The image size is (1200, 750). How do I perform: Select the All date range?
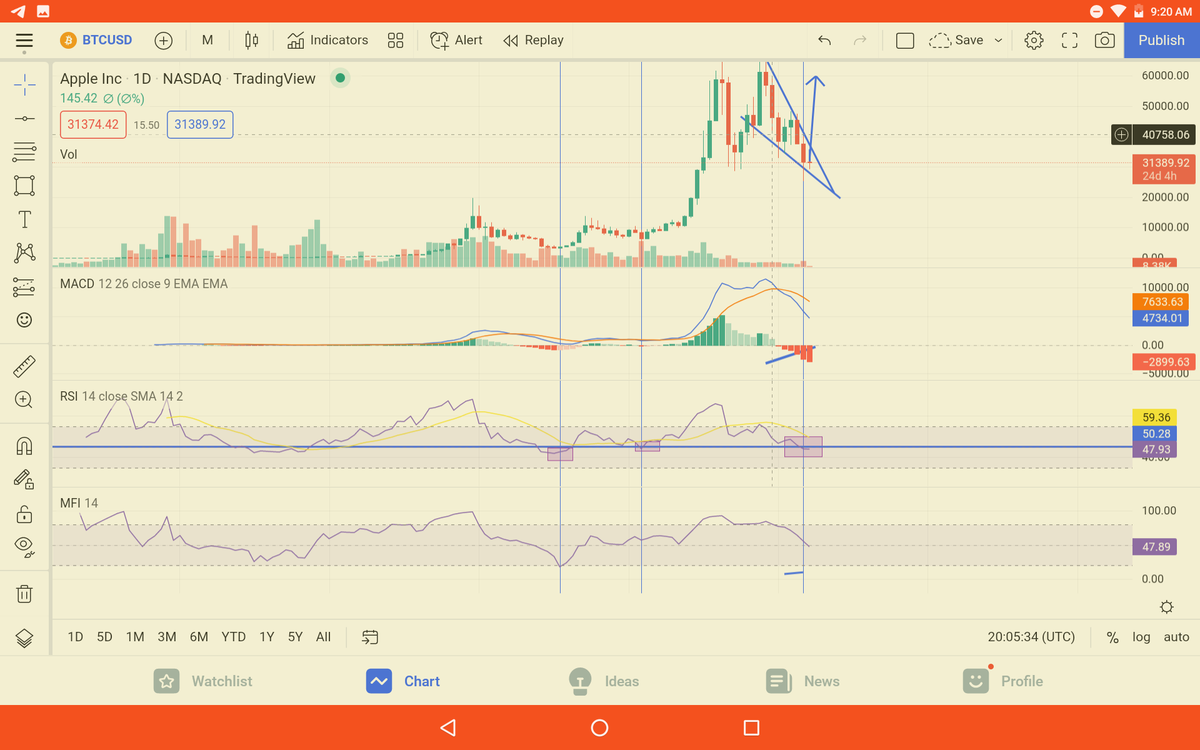pos(323,637)
